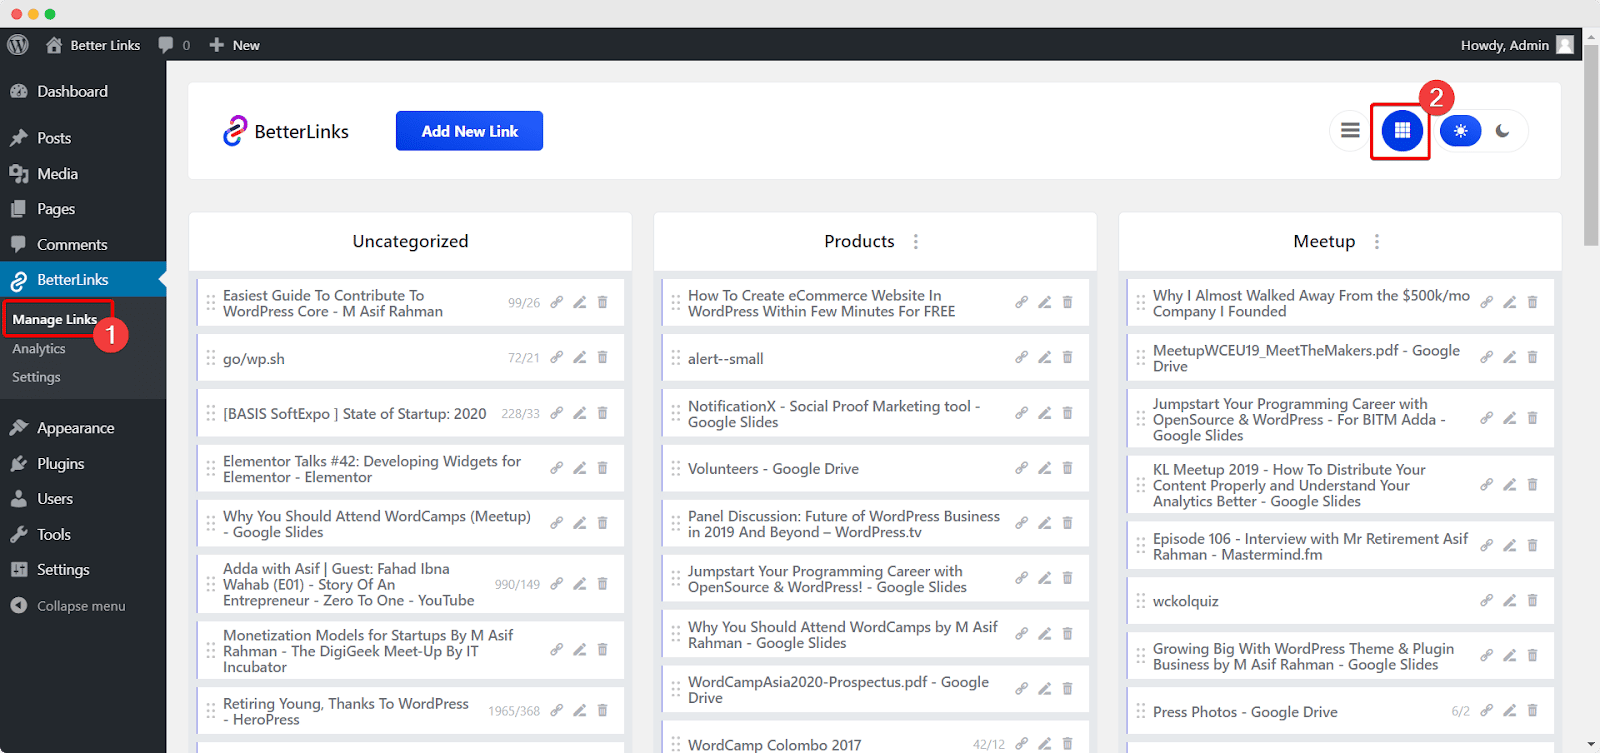Viewport: 1600px width, 753px height.
Task: Open Plugins menu item
Action: 83,464
